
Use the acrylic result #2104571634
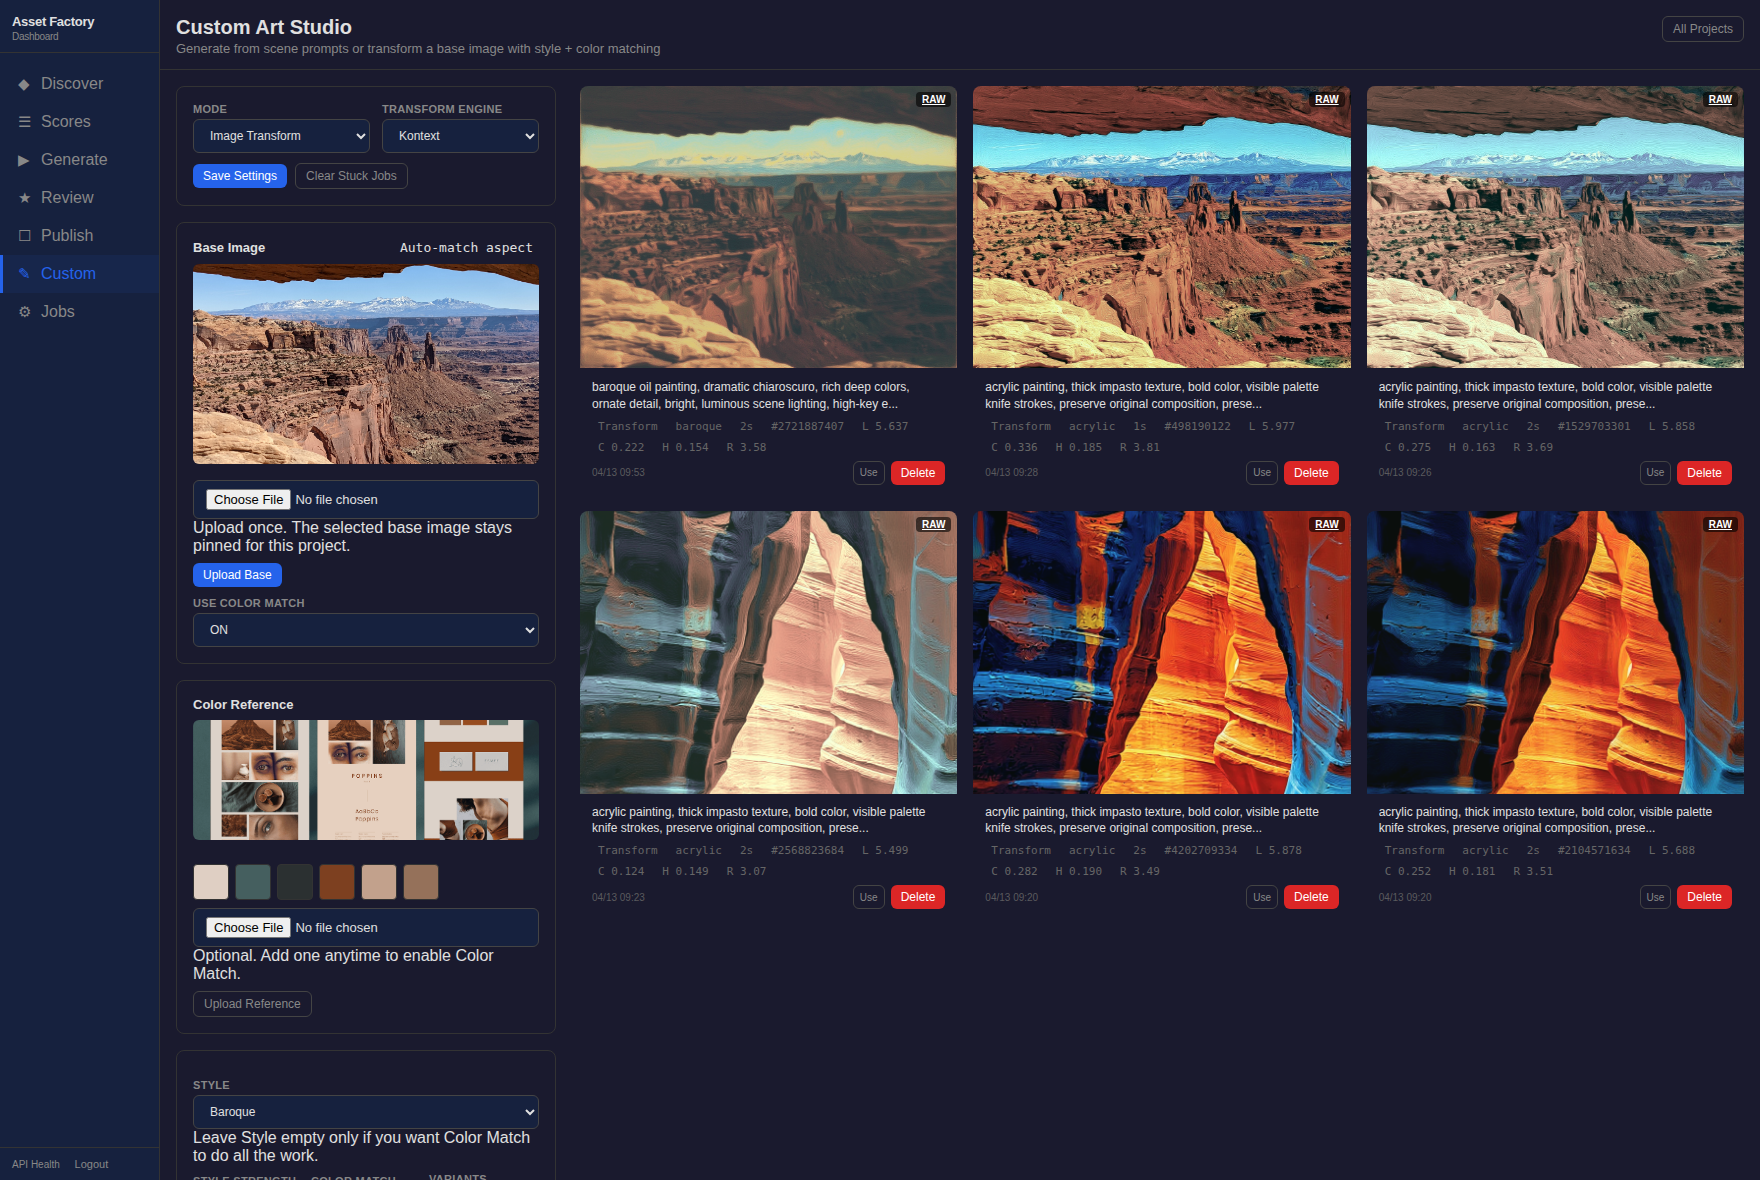1655,897
